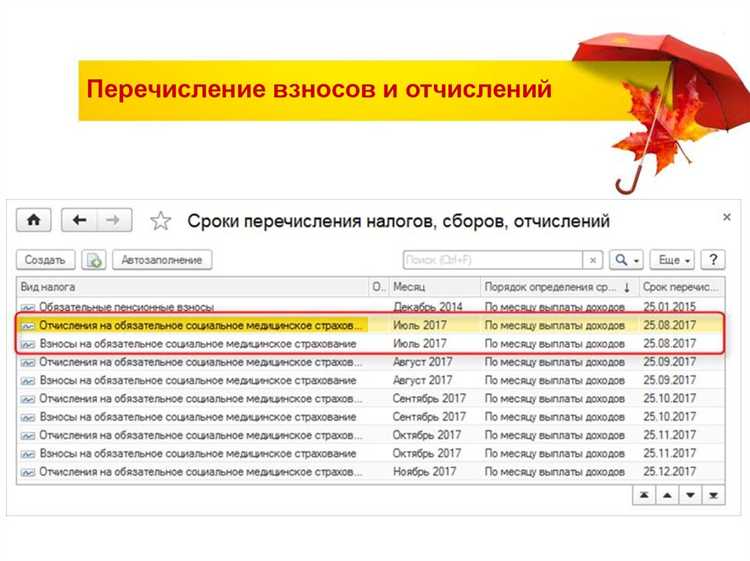Jump to the last record in the list
The image size is (750, 561).
[713, 495]
